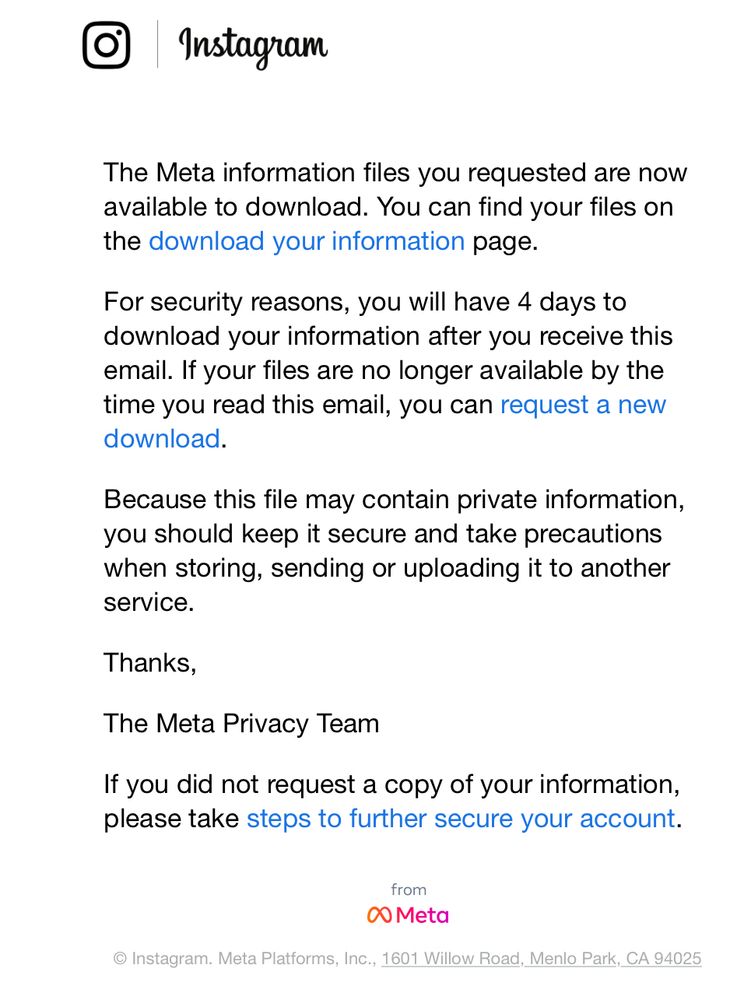Click the Instagram camera logo icon
Image resolution: width=751 pixels, height=1000 pixels.
point(106,45)
